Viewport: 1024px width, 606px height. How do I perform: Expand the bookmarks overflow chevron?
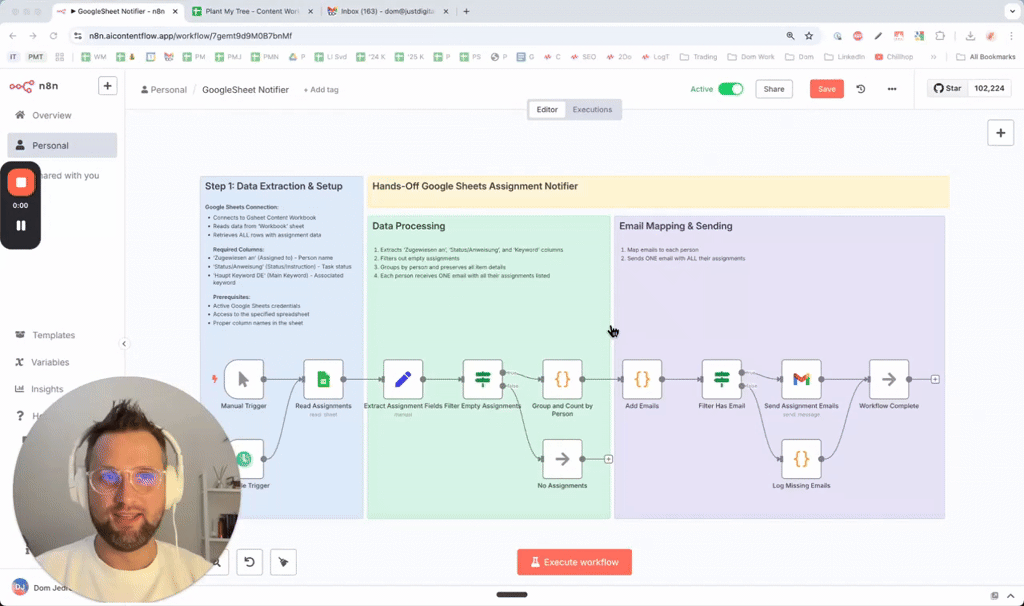point(933,57)
